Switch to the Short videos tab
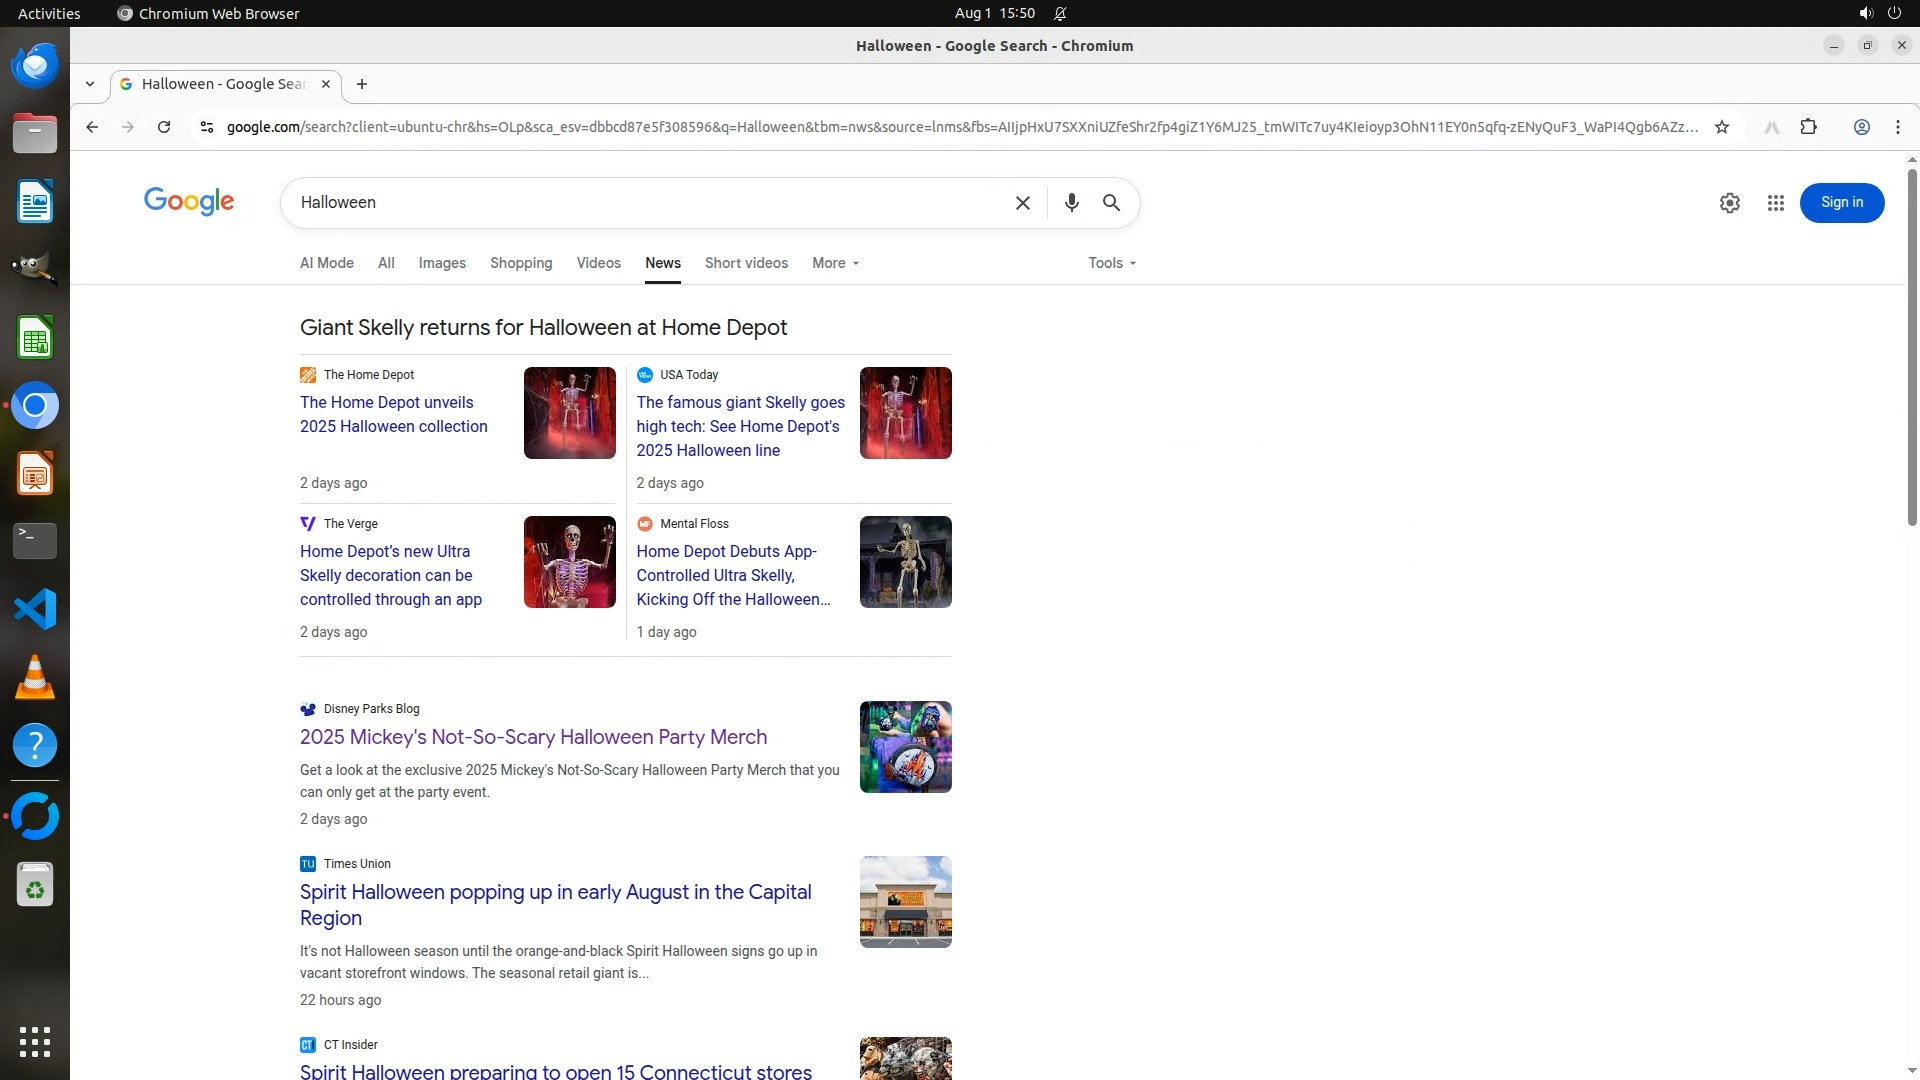The image size is (1920, 1080). 746,263
